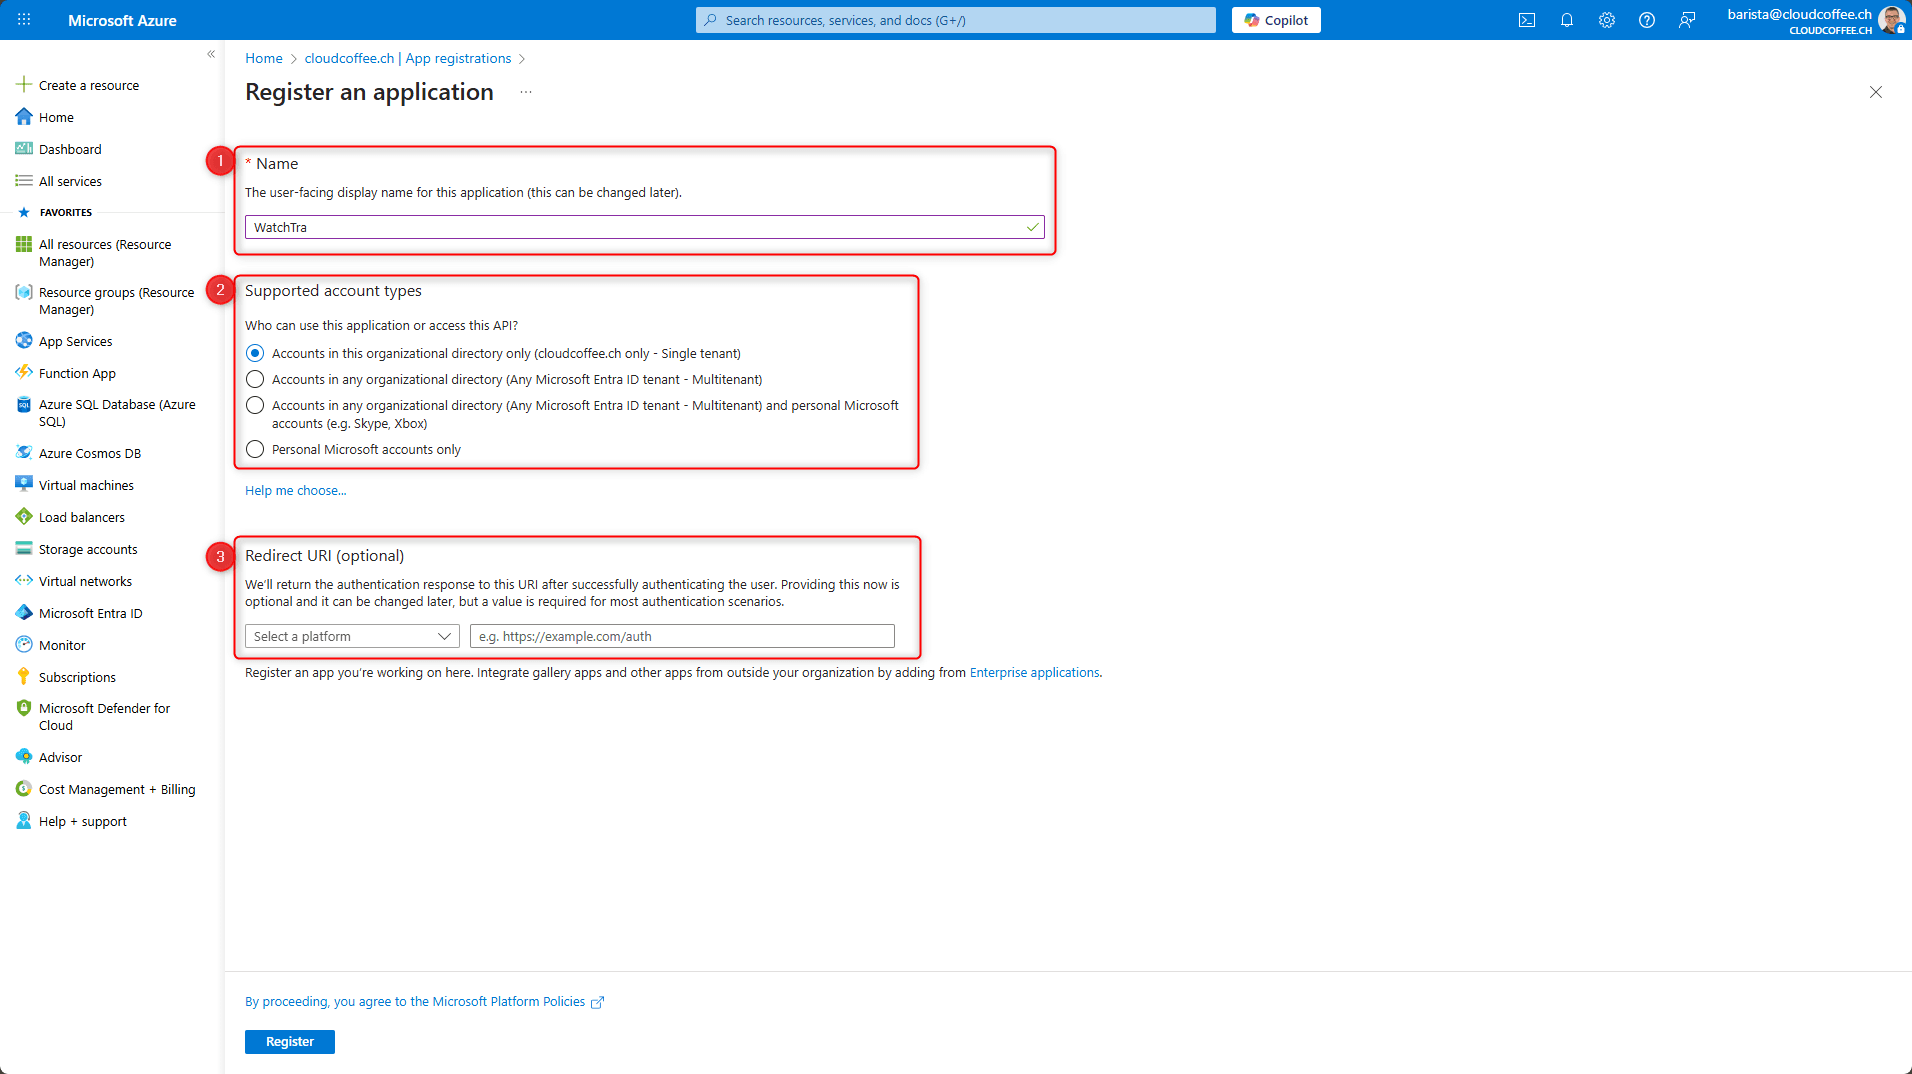
Task: Select single tenant accounts radio option
Action: 255,353
